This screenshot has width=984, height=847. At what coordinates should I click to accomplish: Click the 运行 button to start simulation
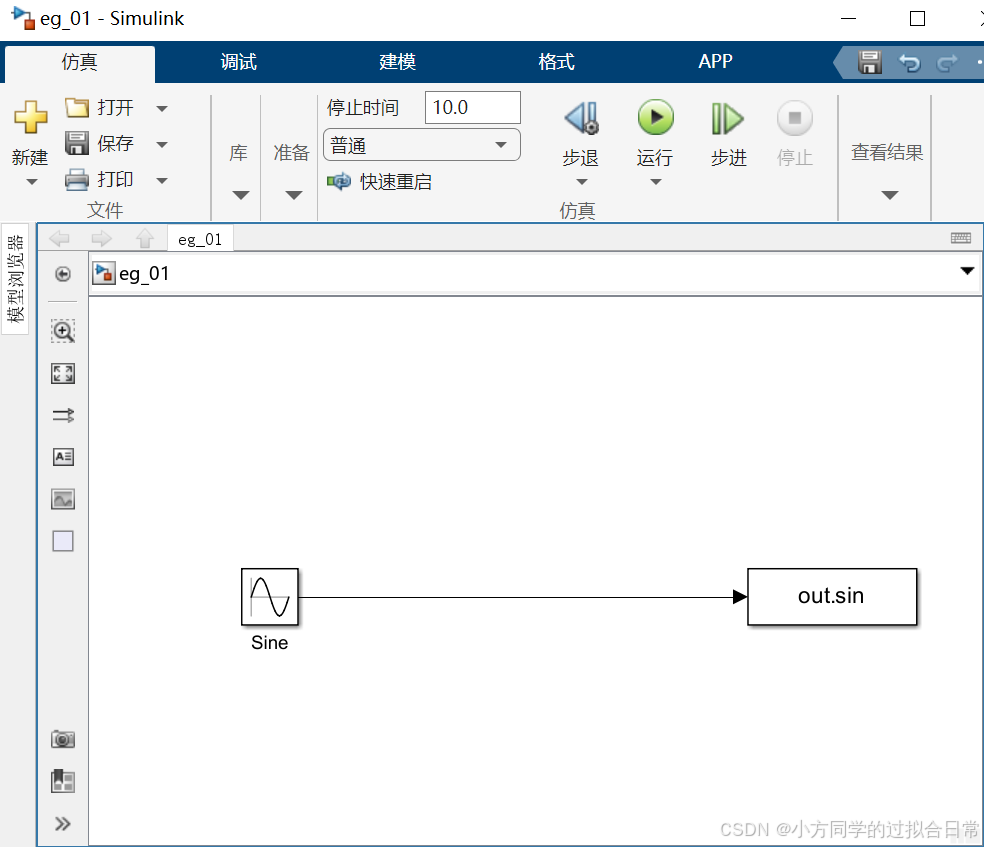pos(655,117)
